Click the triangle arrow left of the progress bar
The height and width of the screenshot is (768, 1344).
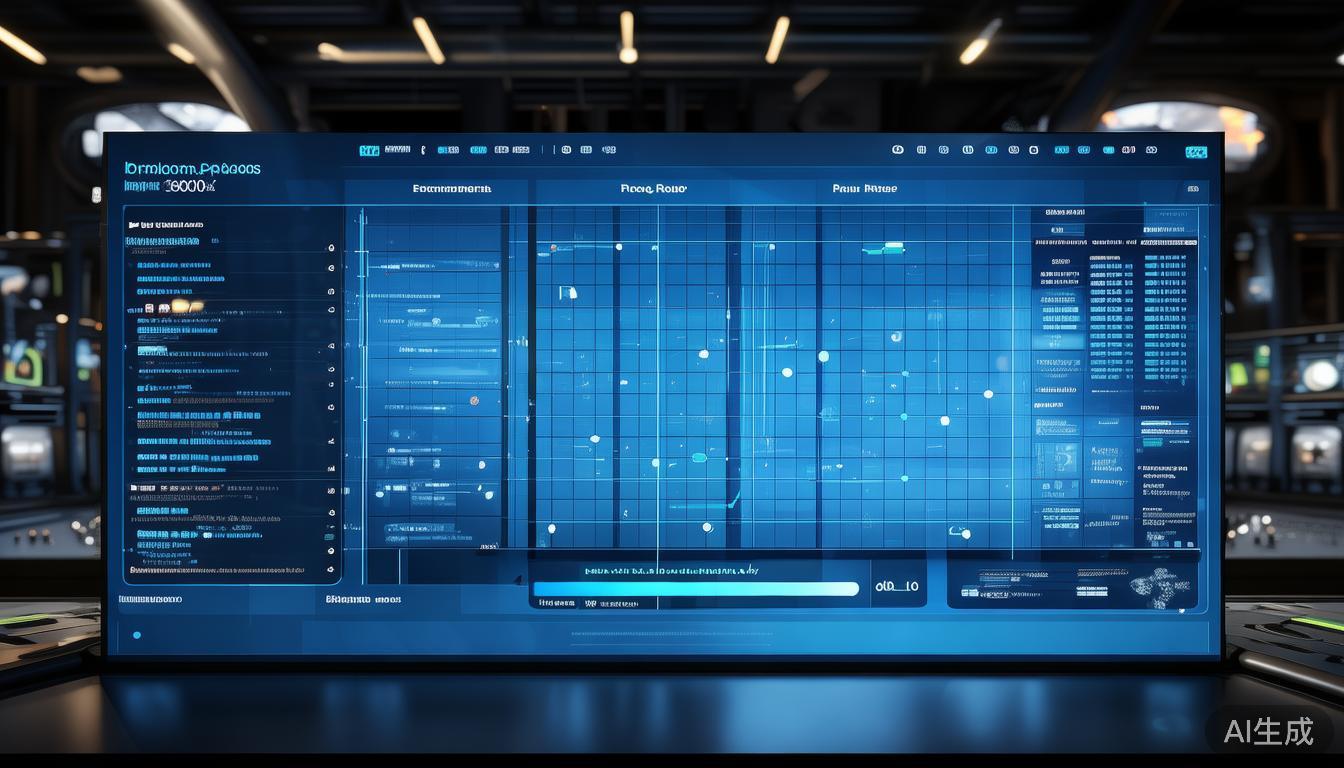[x=518, y=579]
